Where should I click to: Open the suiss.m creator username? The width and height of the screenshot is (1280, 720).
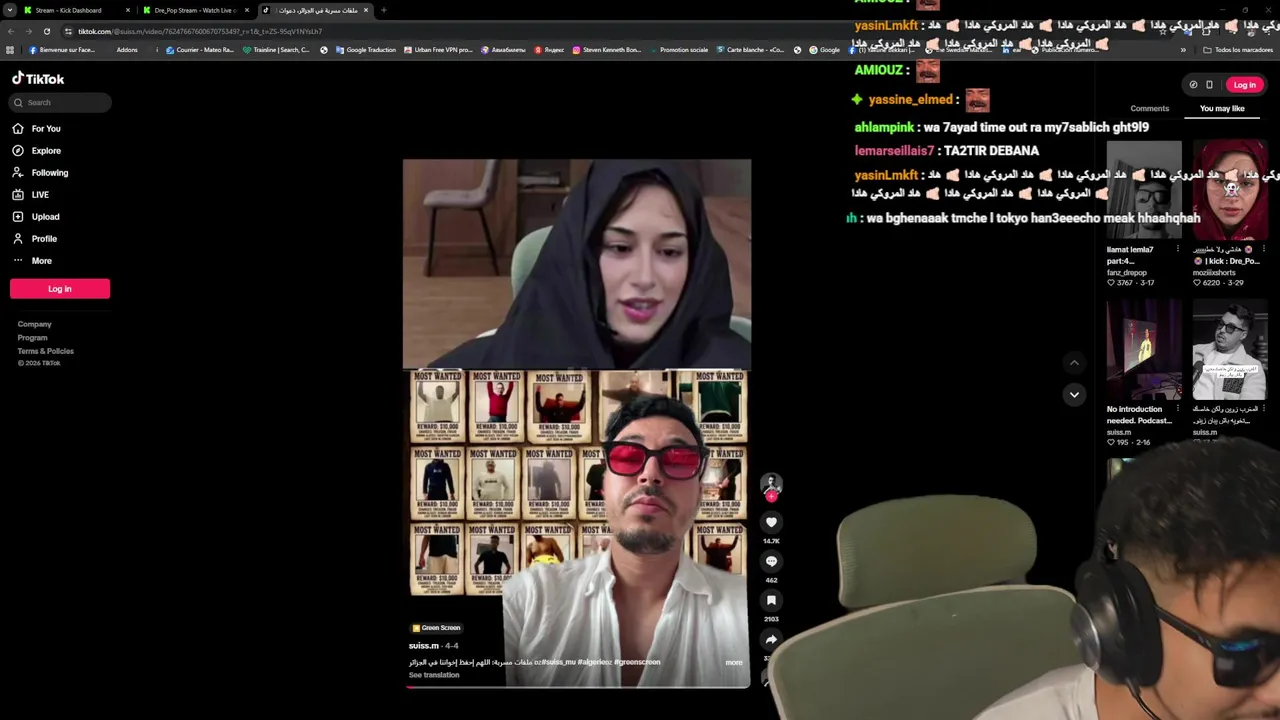pyautogui.click(x=424, y=646)
